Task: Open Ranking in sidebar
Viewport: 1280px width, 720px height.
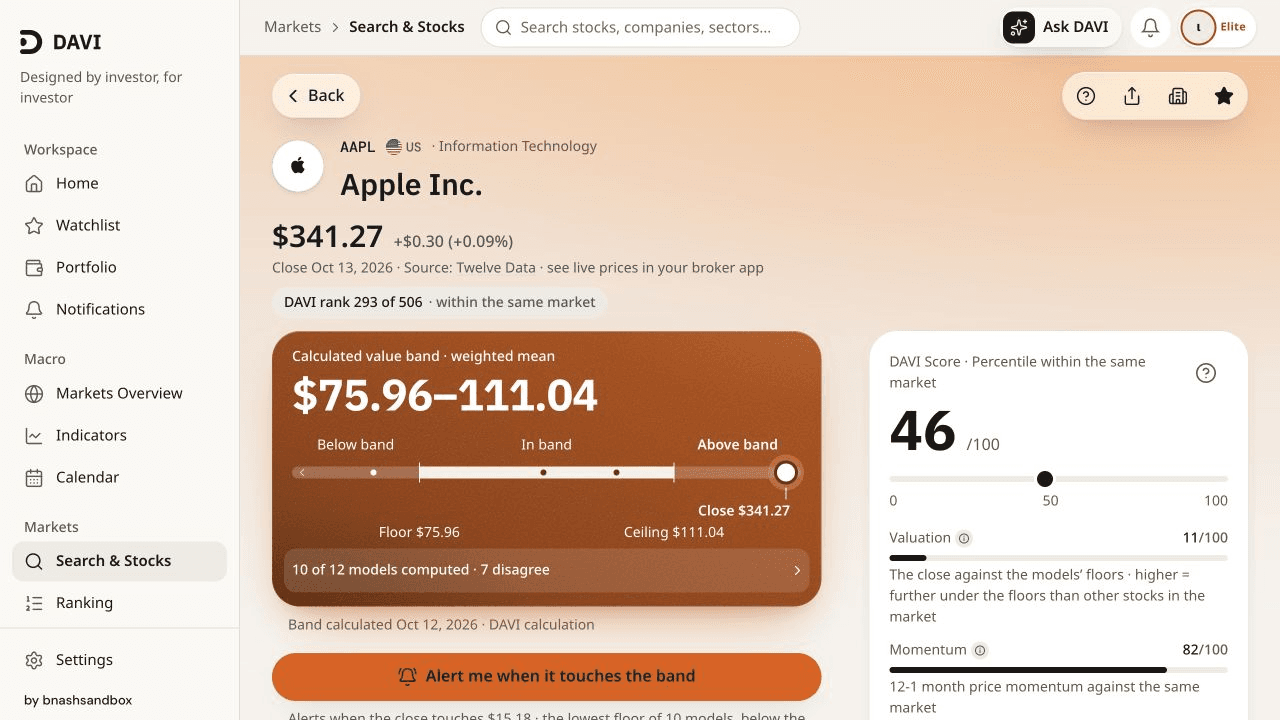Action: pos(120,603)
